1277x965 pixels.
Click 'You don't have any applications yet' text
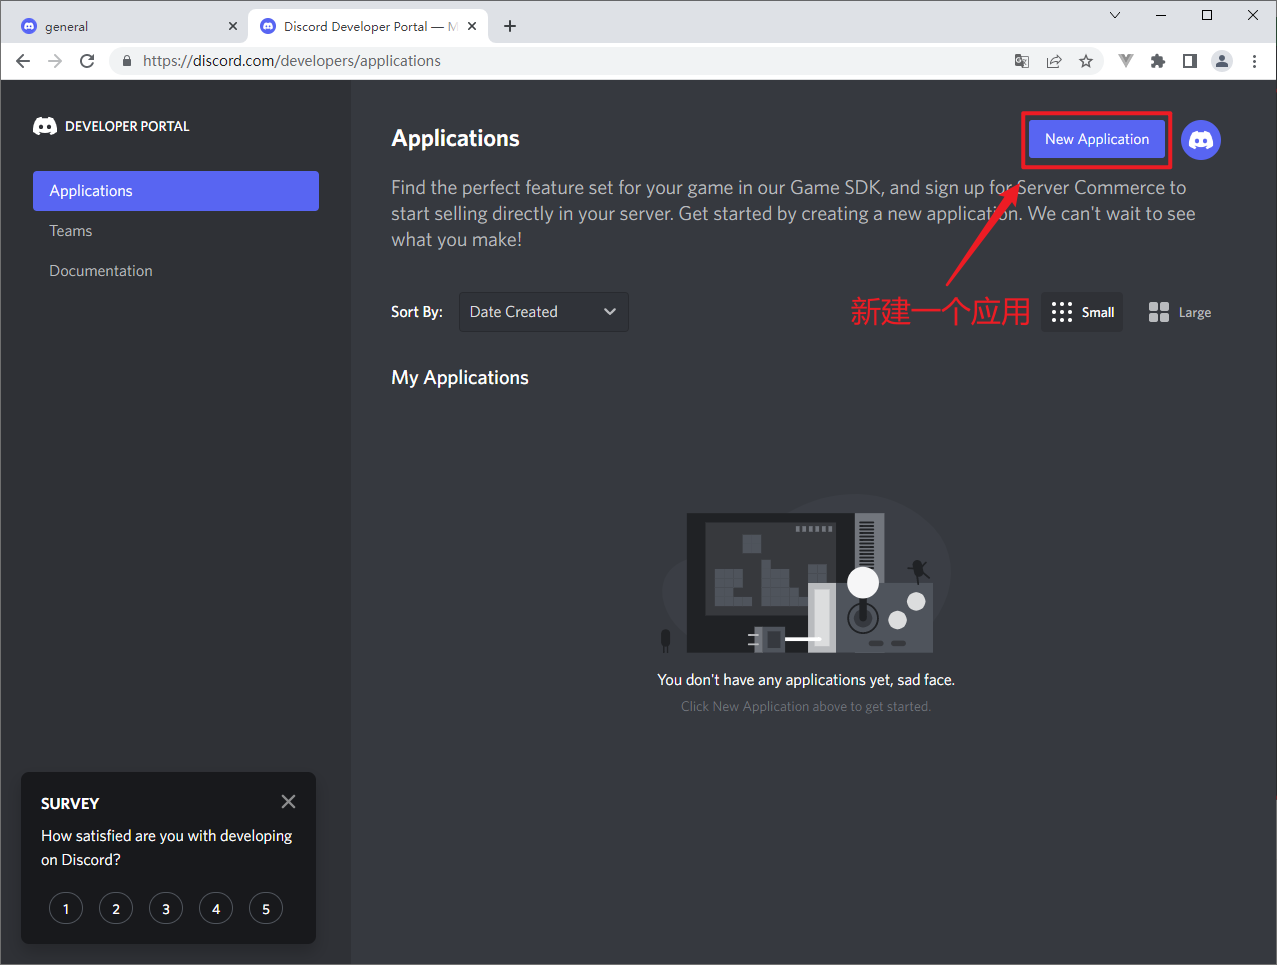806,680
